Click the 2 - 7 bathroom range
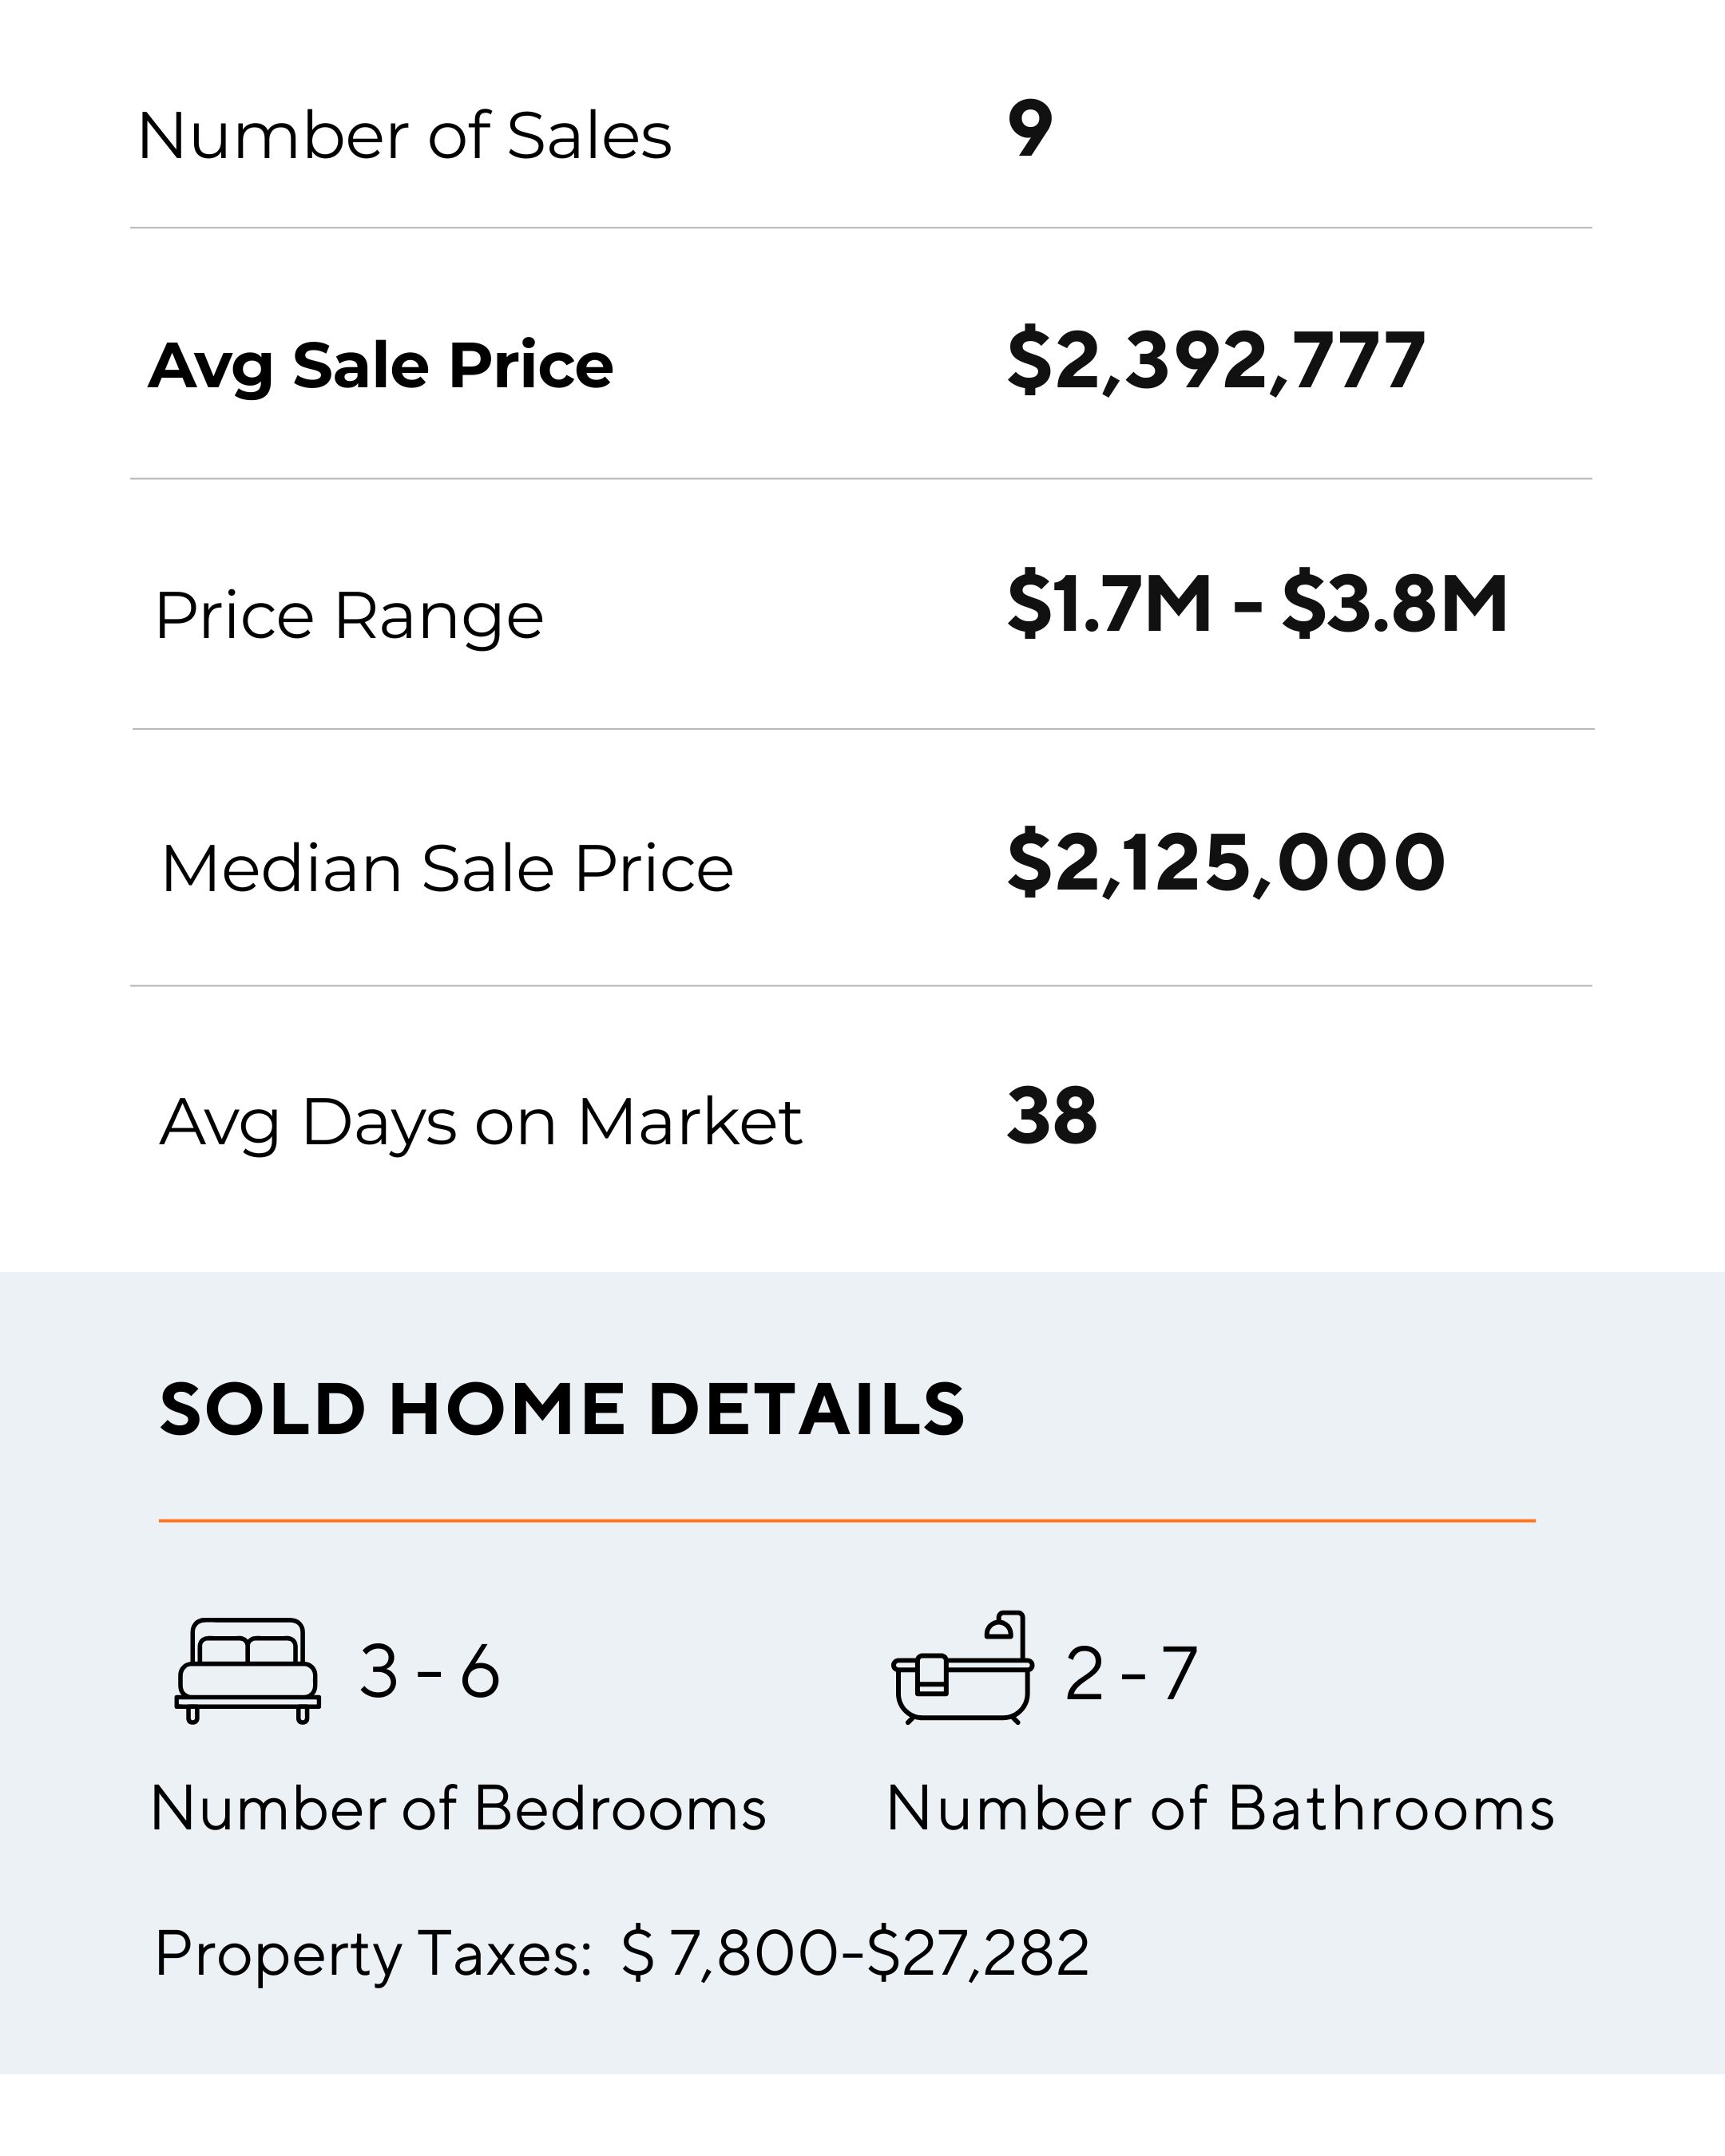Screen dimensions: 1725x2156 (x=1131, y=1673)
